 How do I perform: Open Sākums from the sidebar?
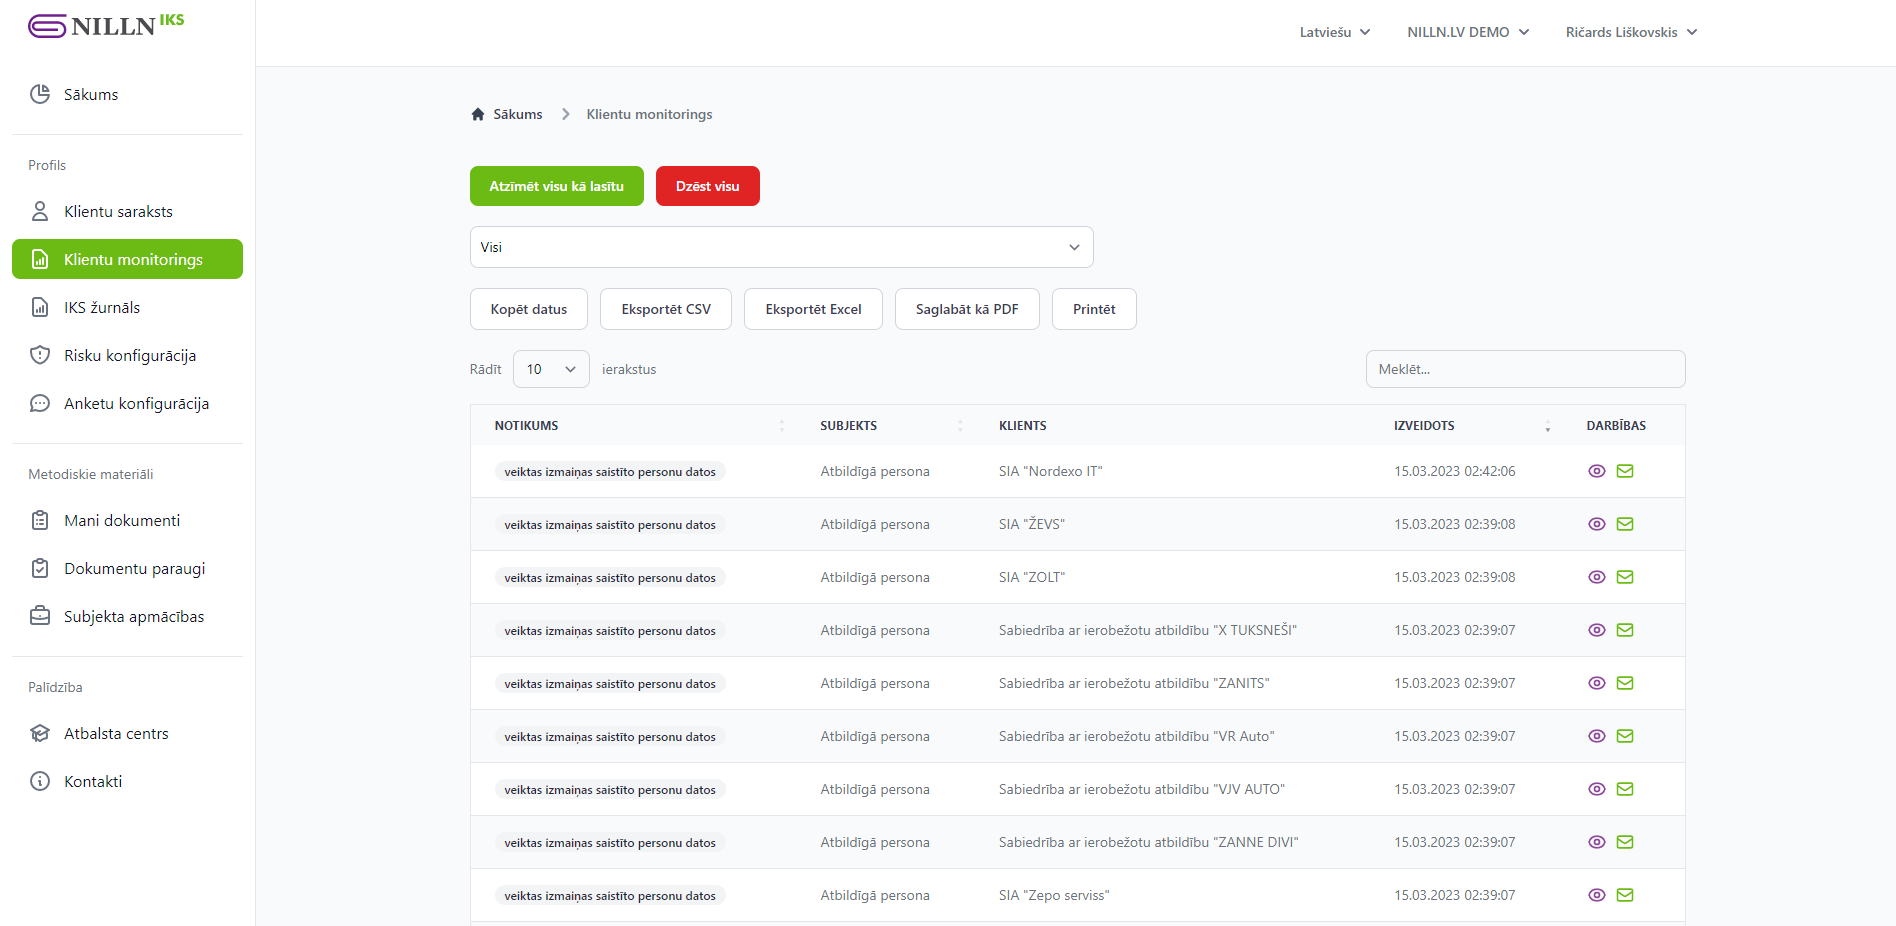point(127,94)
